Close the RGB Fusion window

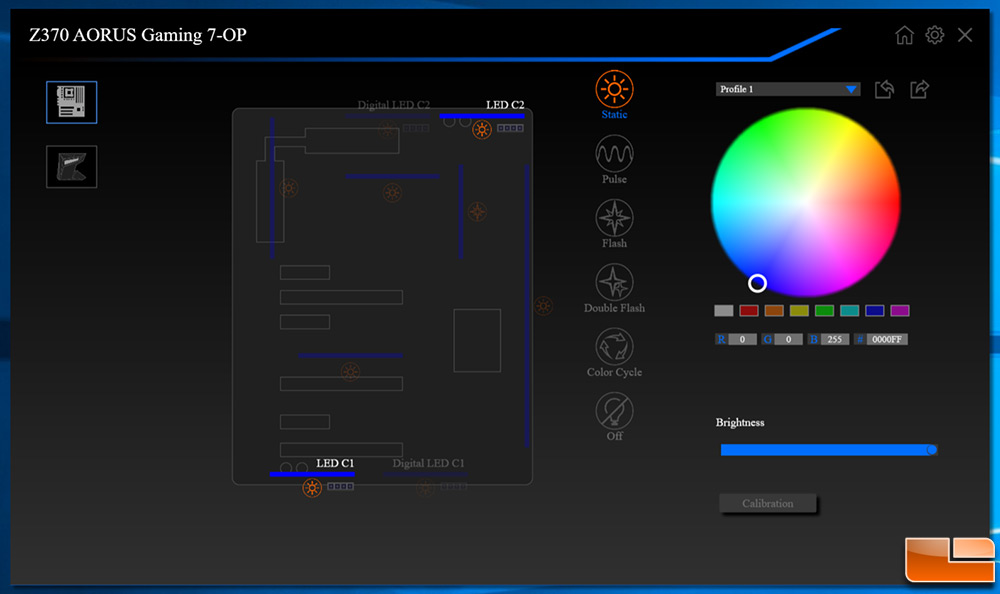click(965, 35)
